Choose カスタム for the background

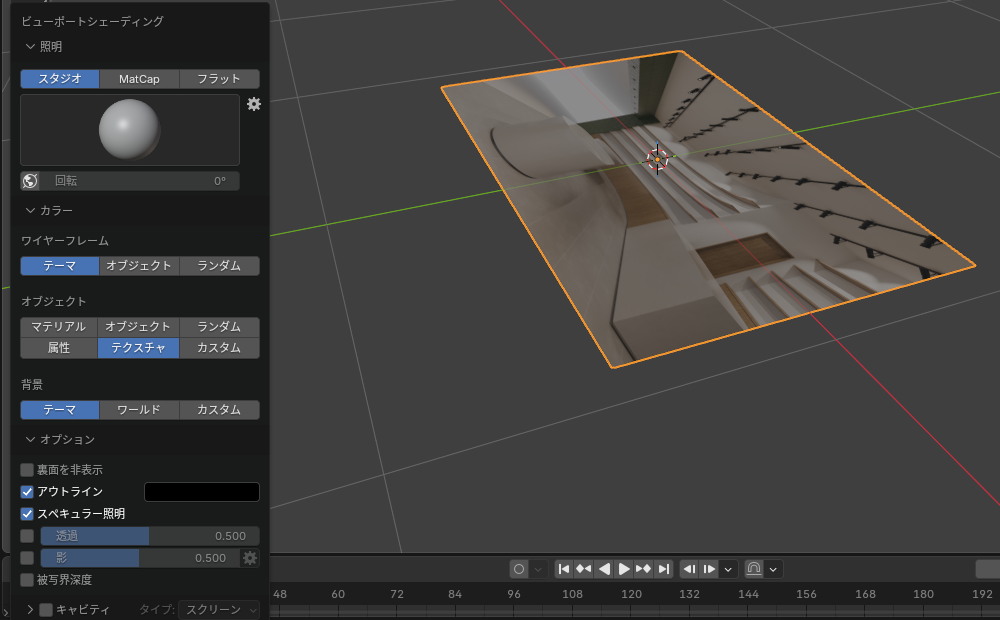[219, 410]
